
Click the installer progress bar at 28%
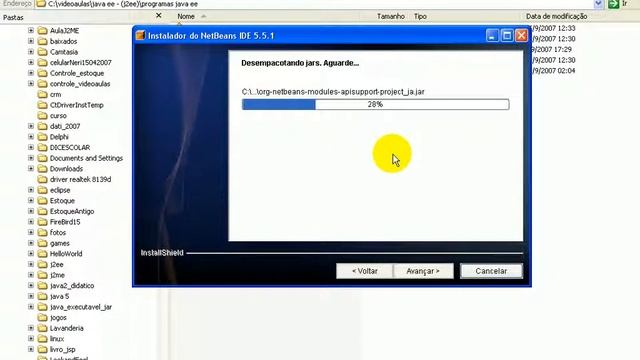pyautogui.click(x=375, y=104)
